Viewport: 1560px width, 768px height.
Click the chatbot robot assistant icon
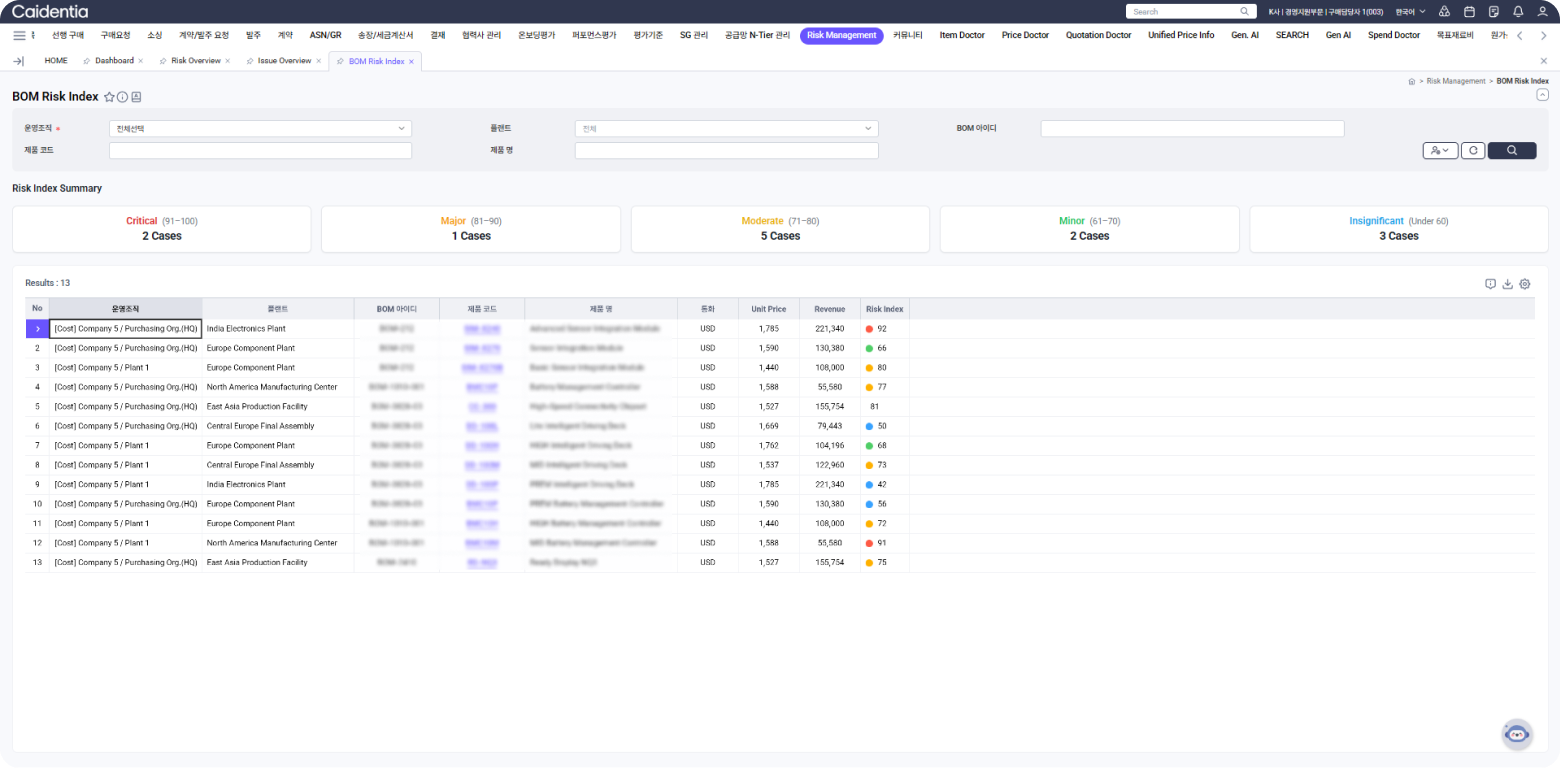pyautogui.click(x=1517, y=734)
